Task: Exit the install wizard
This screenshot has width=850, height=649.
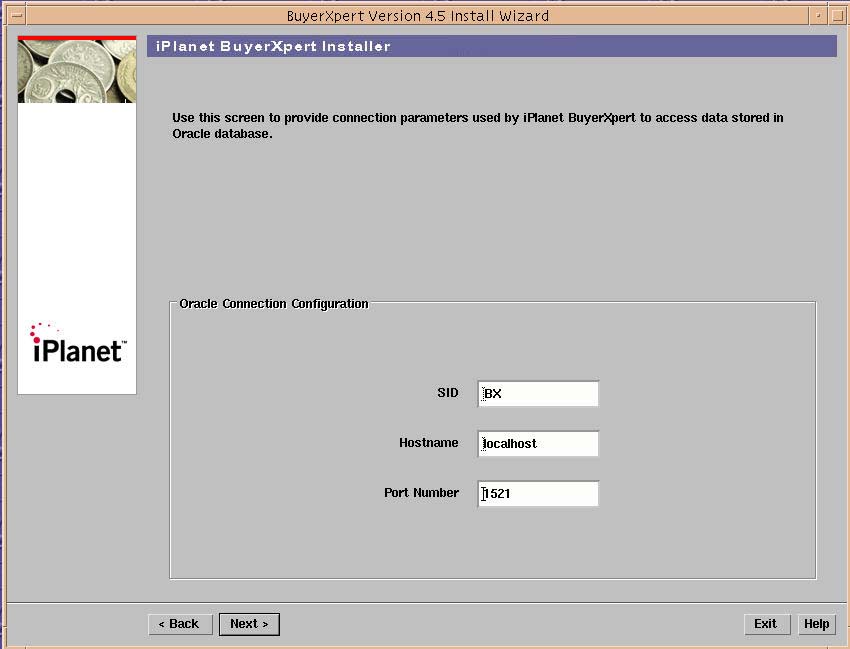Action: coord(767,624)
